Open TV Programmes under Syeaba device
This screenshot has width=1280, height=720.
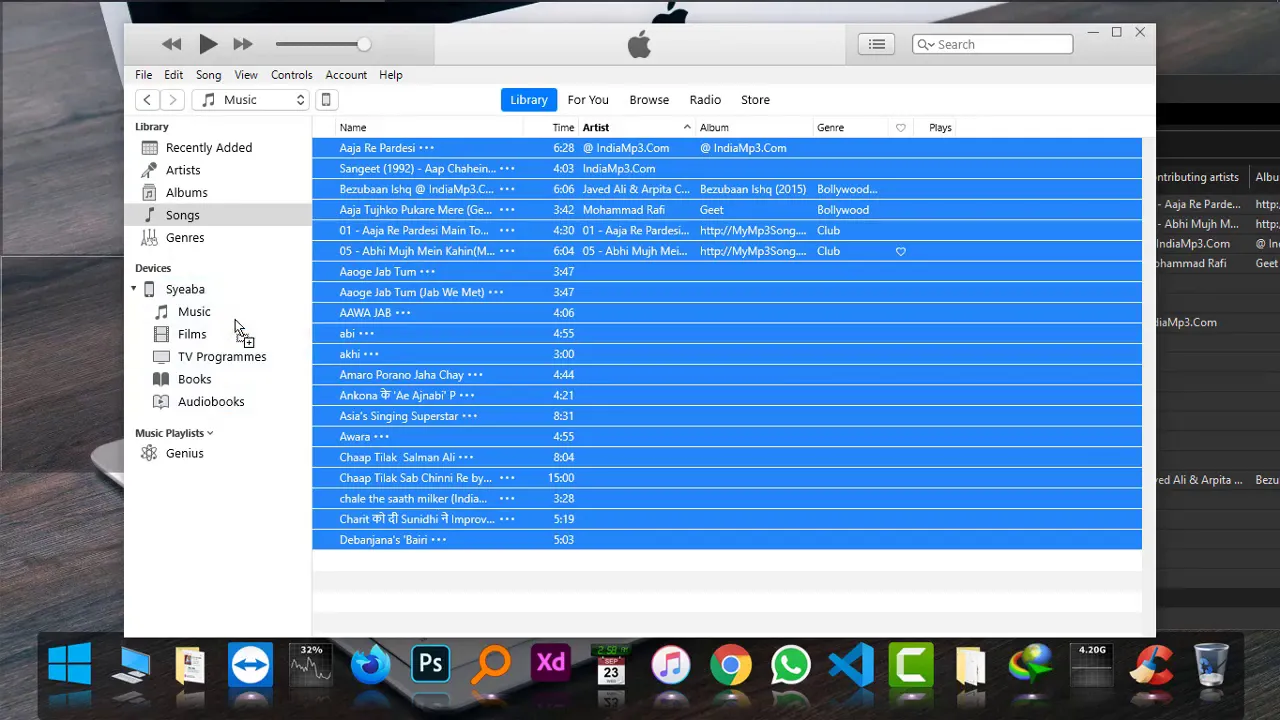coord(222,357)
